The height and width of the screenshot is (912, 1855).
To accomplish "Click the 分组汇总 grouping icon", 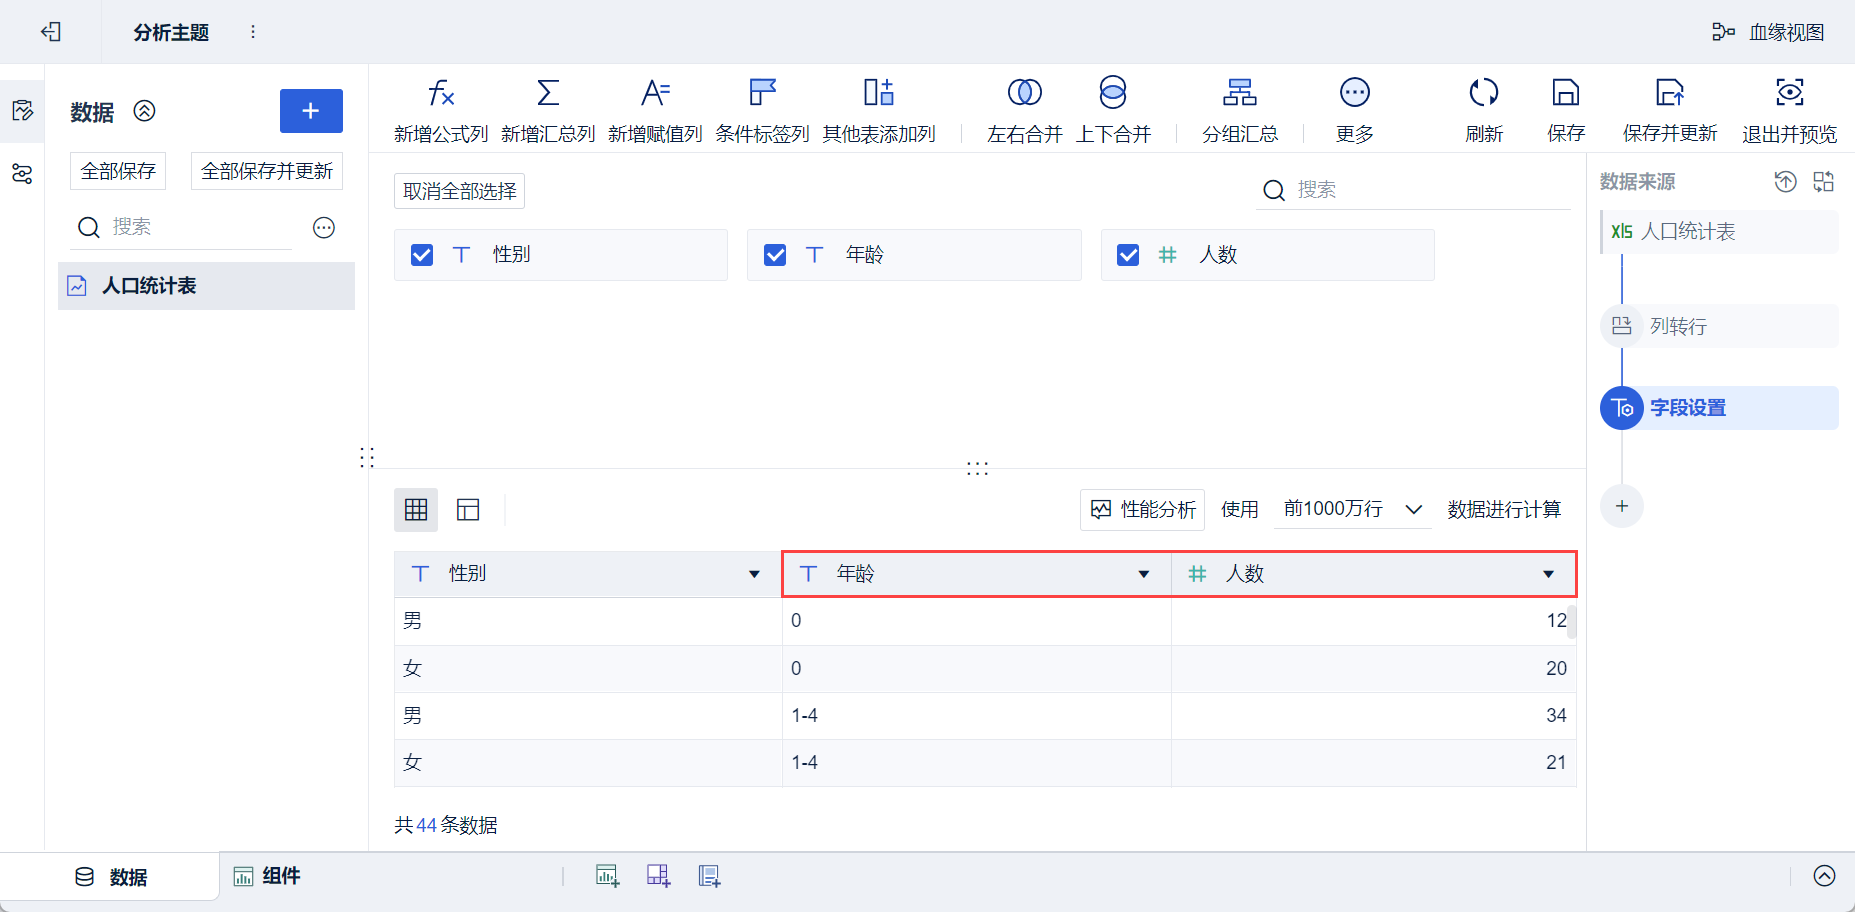I will [1239, 93].
